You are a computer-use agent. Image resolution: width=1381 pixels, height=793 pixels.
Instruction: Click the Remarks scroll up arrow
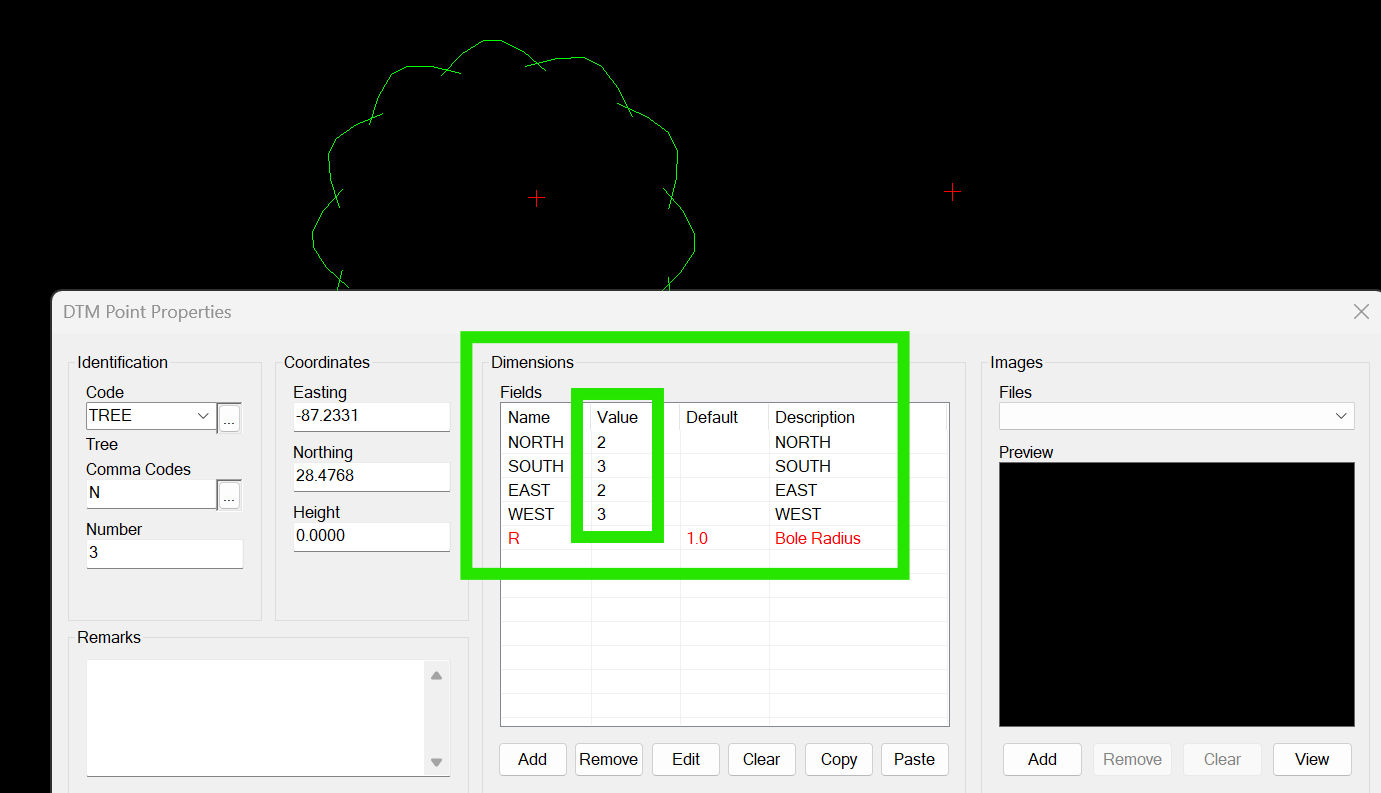tap(436, 676)
